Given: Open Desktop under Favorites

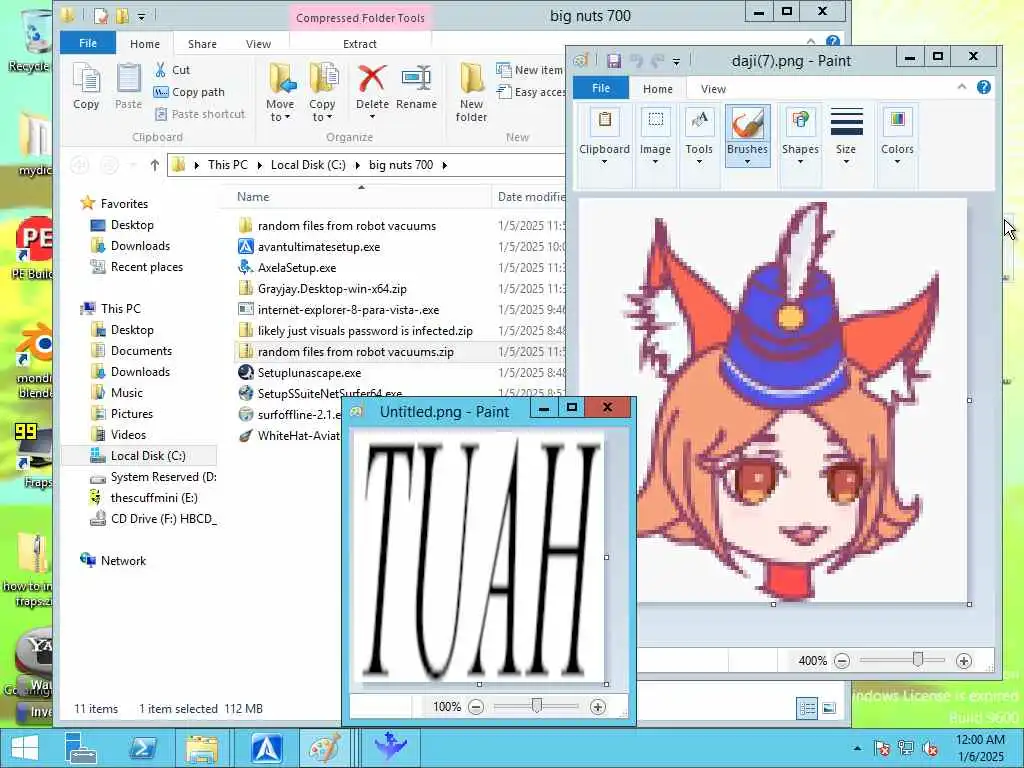Looking at the screenshot, I should tap(132, 225).
